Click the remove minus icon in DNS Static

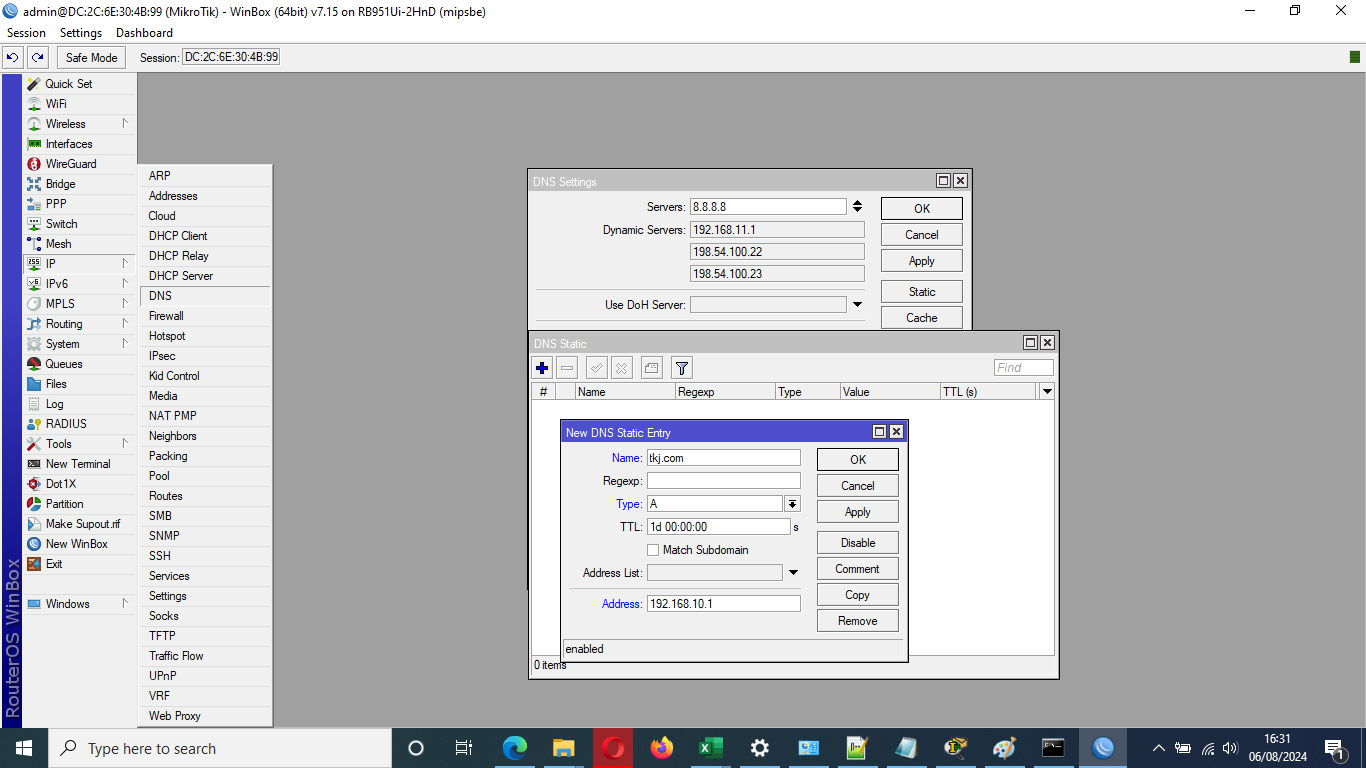tap(567, 368)
